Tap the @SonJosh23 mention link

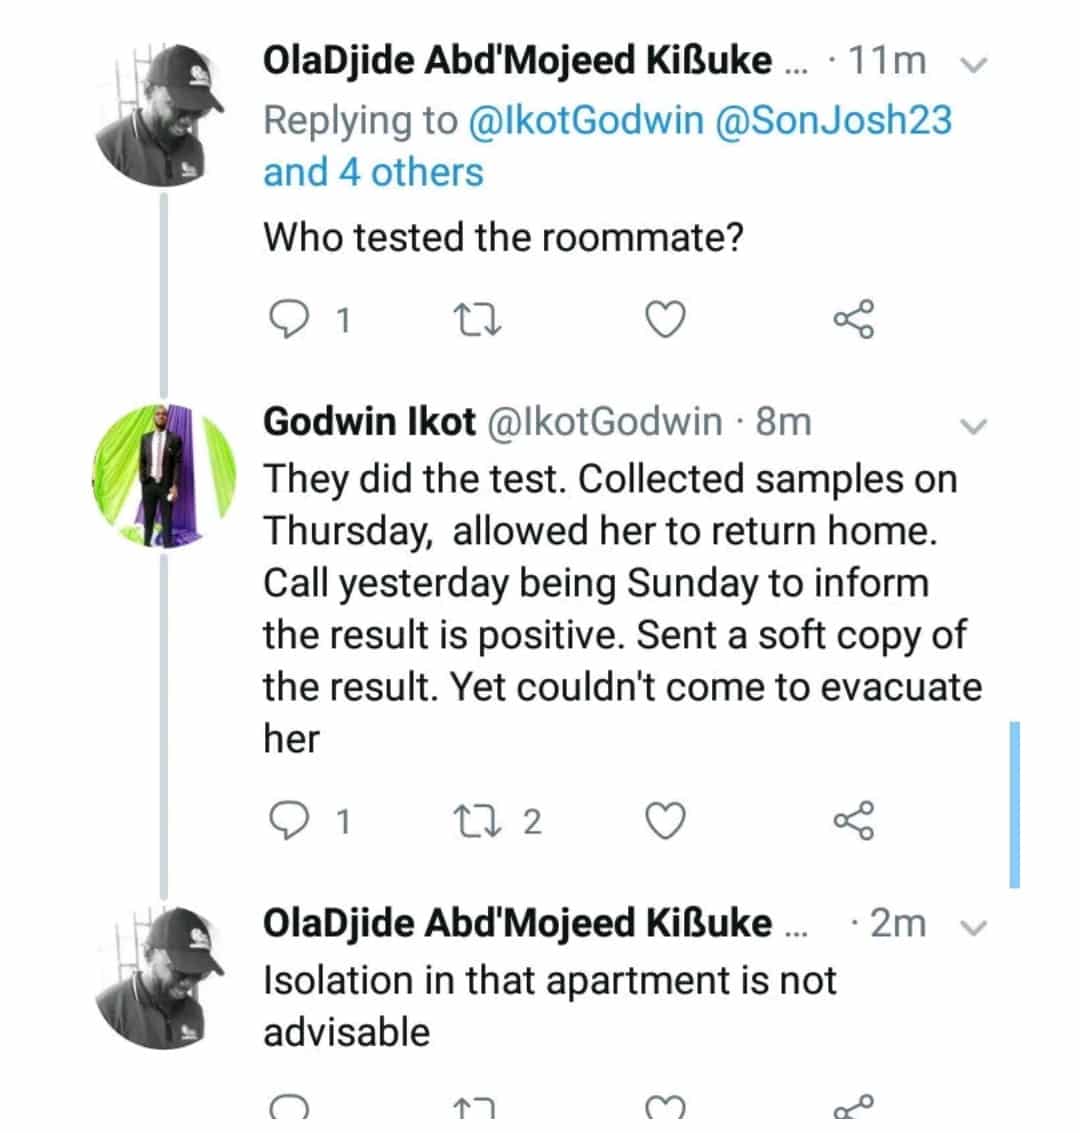click(832, 120)
